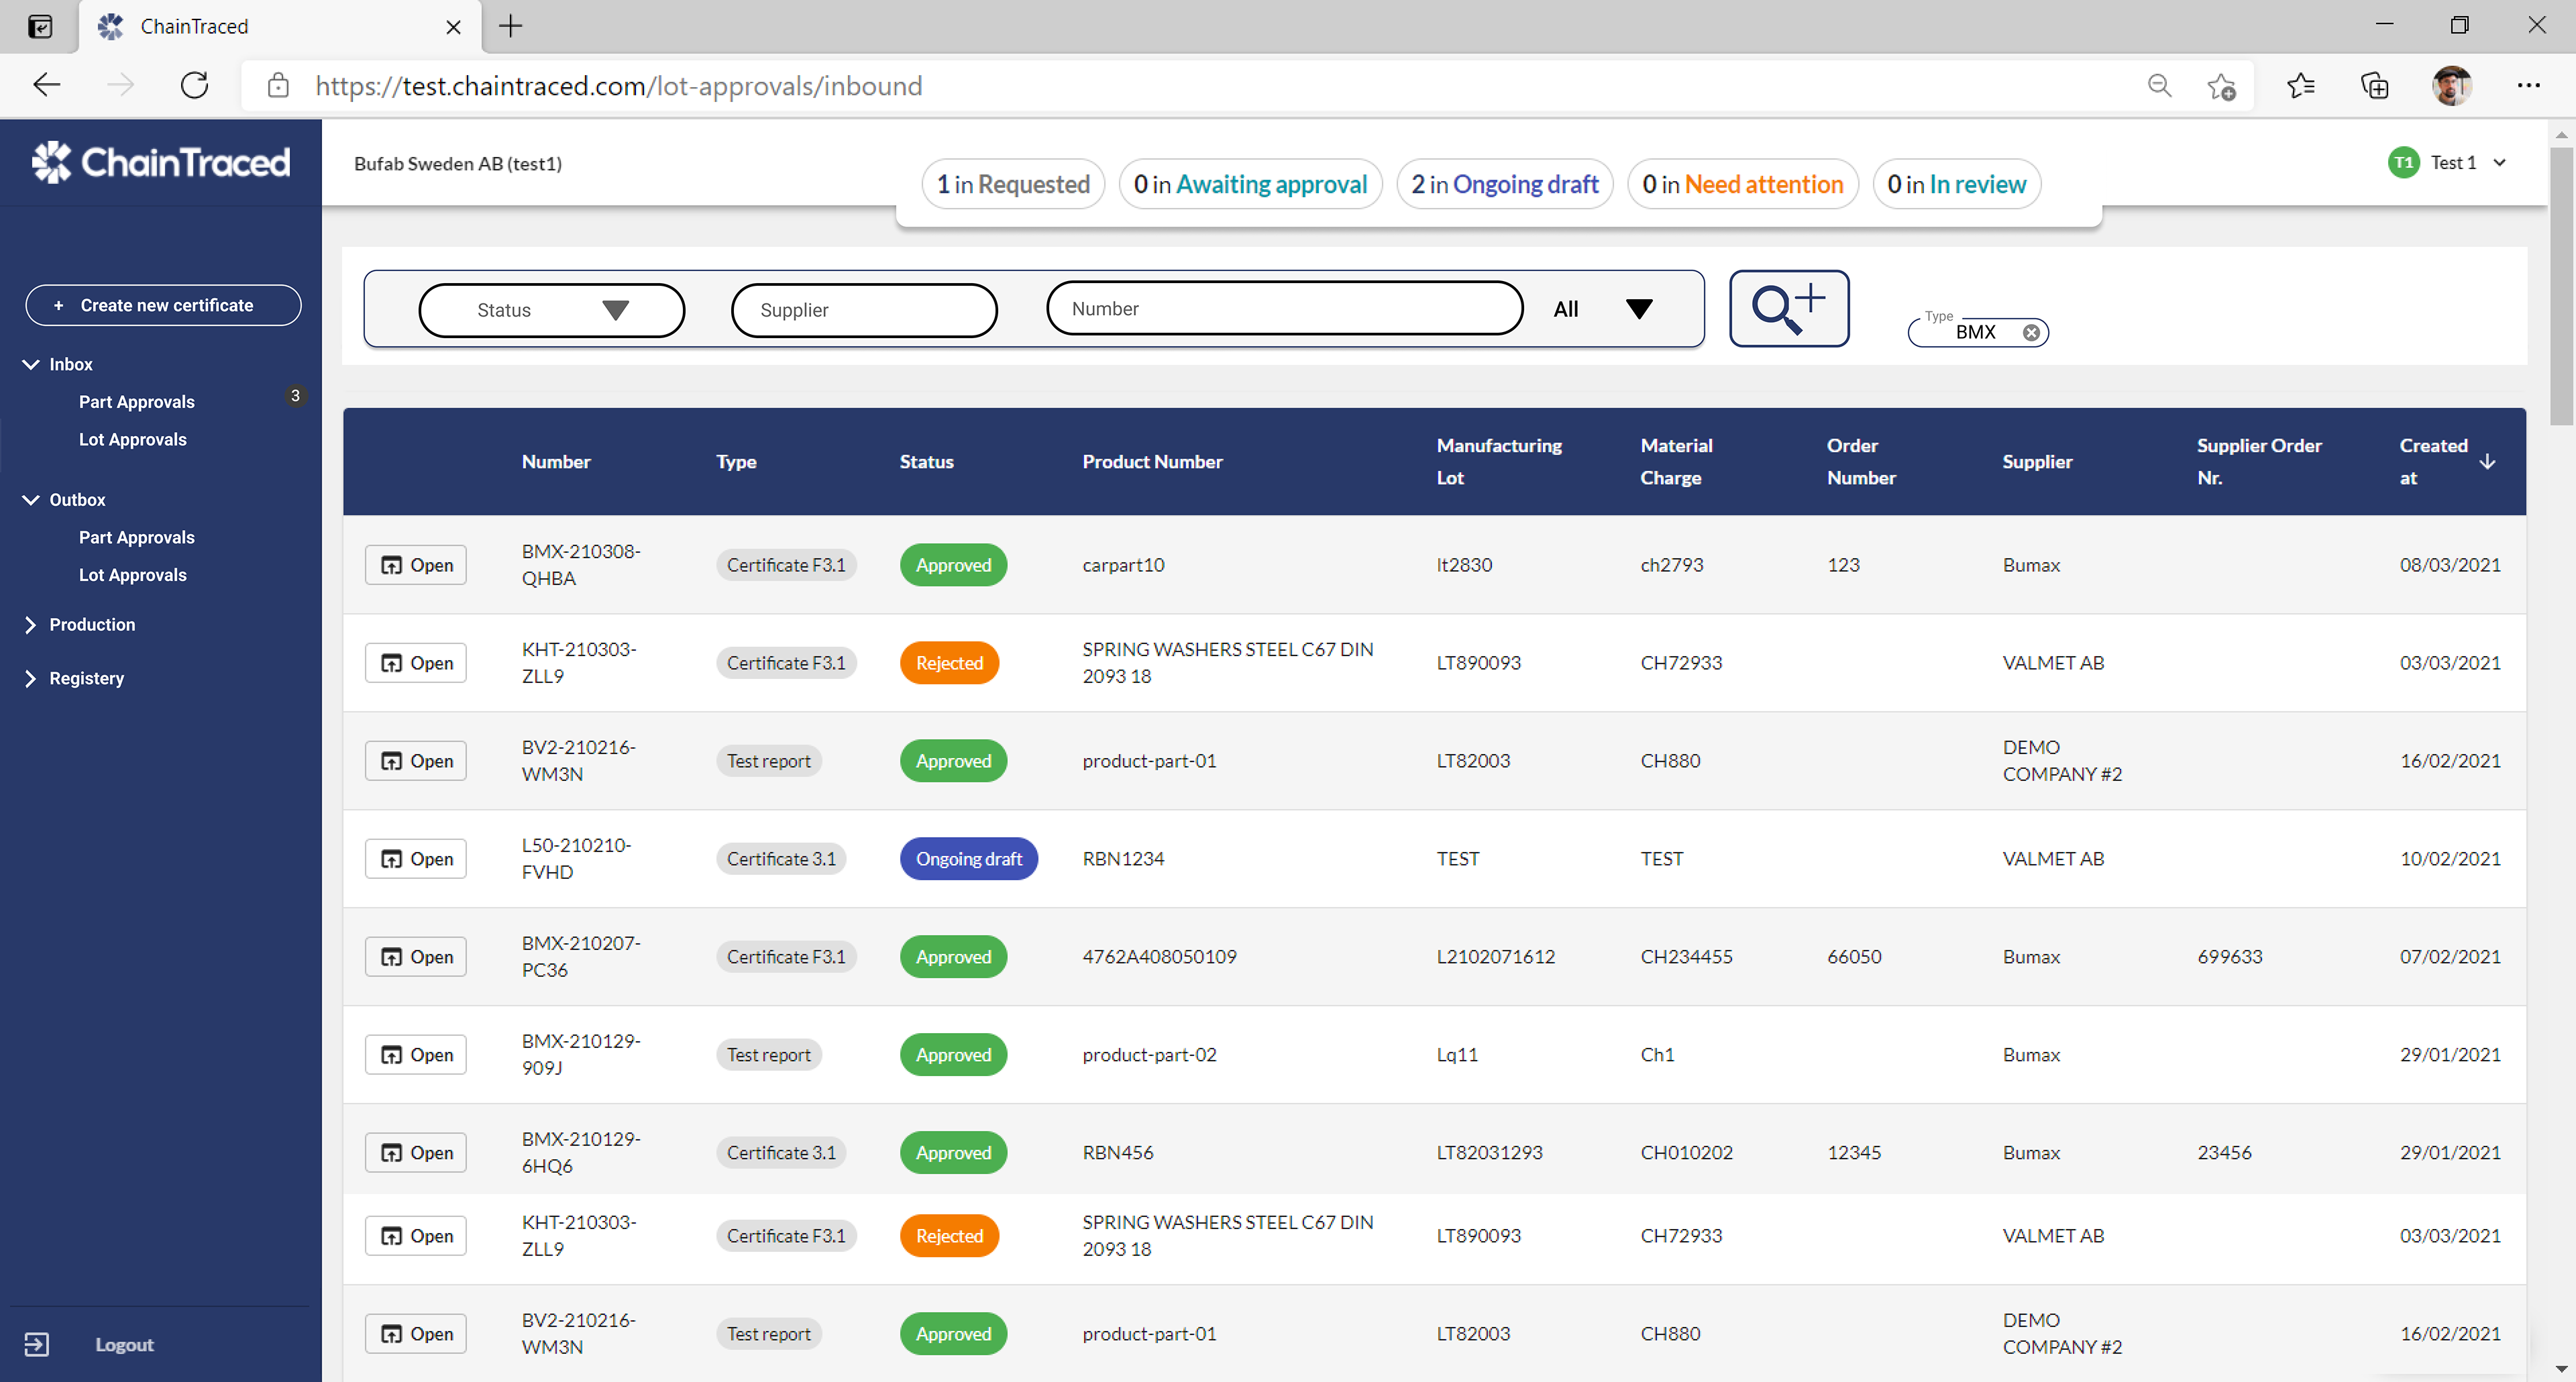Expand the Registery section
The width and height of the screenshot is (2576, 1382).
(31, 678)
